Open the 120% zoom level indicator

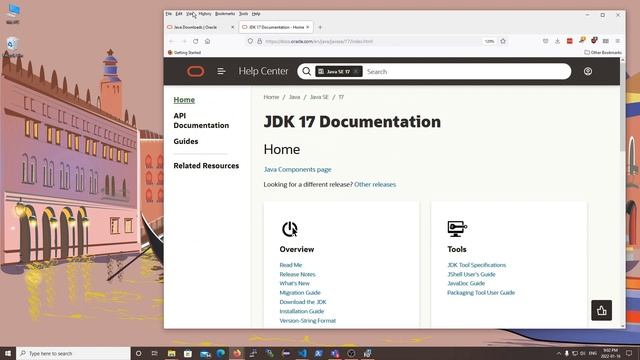489,41
